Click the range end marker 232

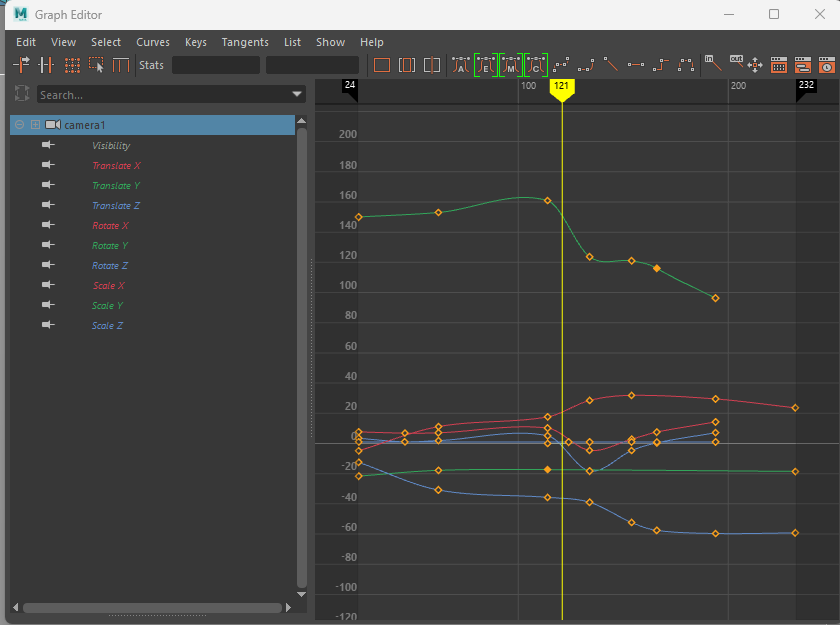click(806, 89)
